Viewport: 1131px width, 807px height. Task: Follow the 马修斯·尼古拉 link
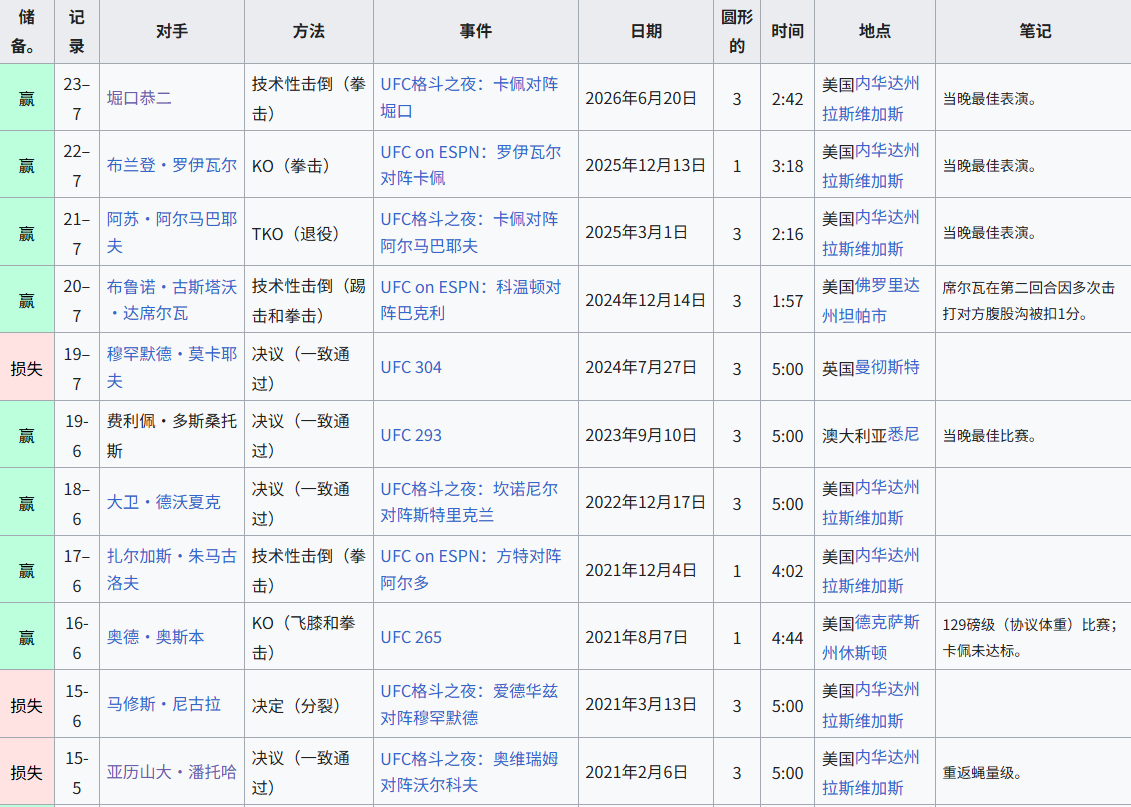(x=164, y=704)
